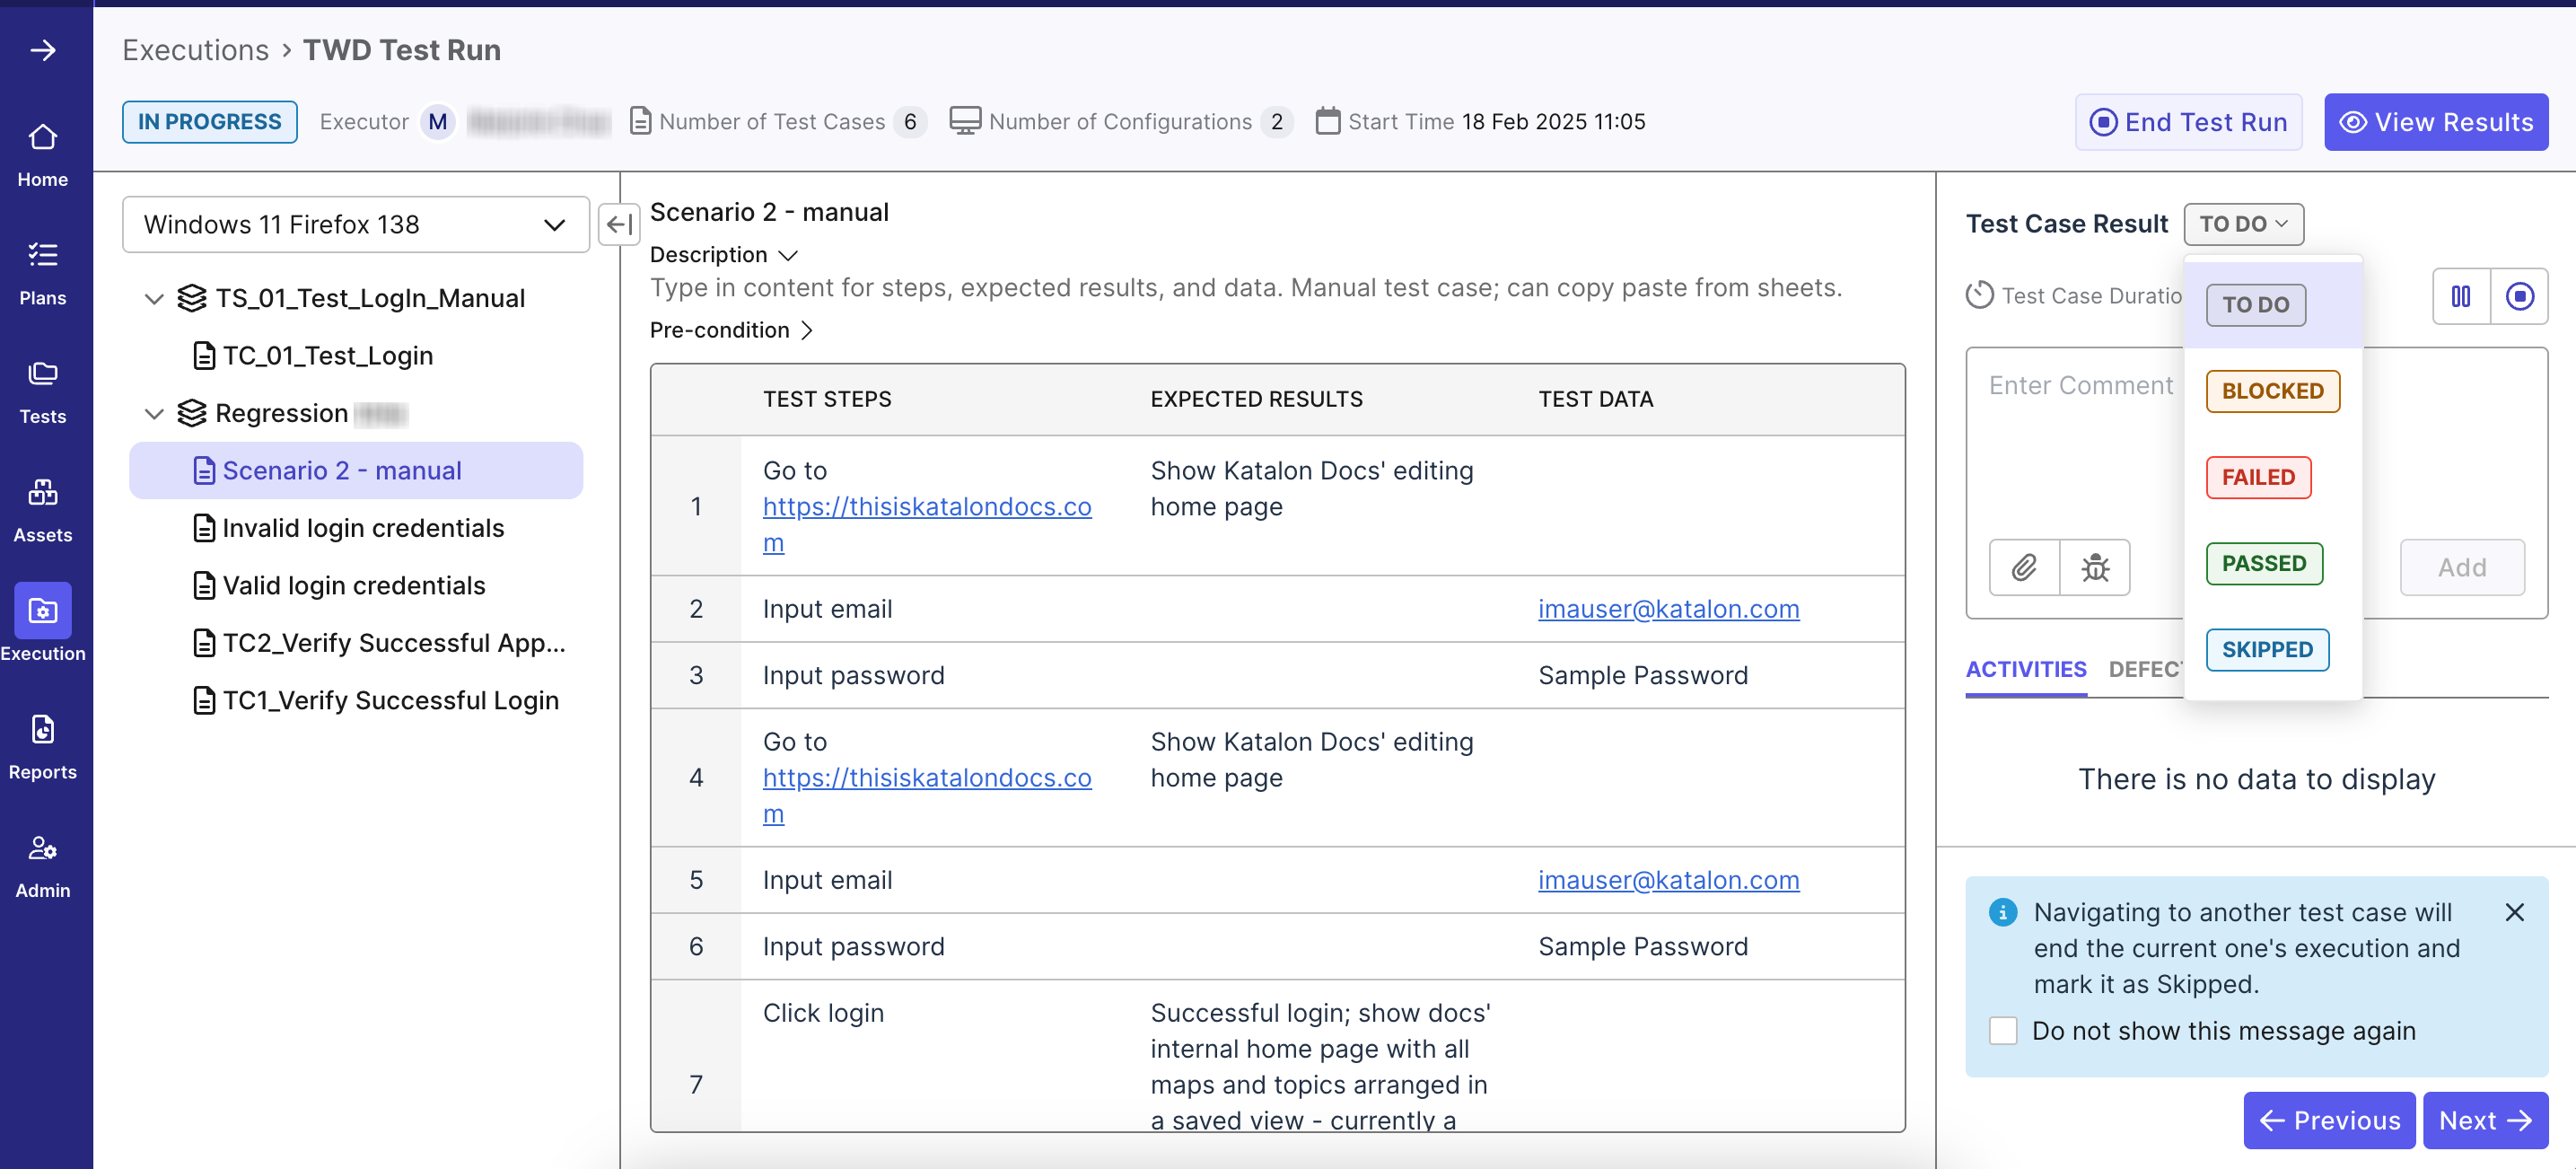
Task: Click the bug/defect report icon
Action: point(2095,567)
